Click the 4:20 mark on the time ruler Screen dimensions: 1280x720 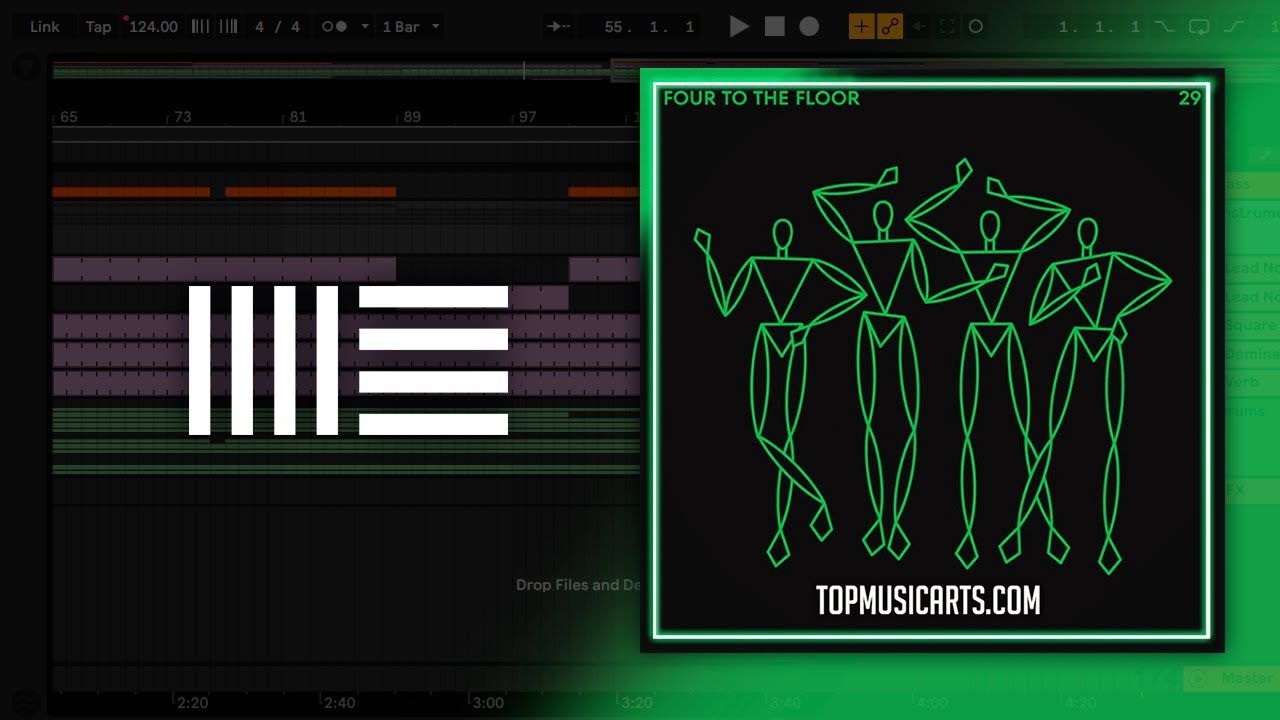[x=1080, y=703]
